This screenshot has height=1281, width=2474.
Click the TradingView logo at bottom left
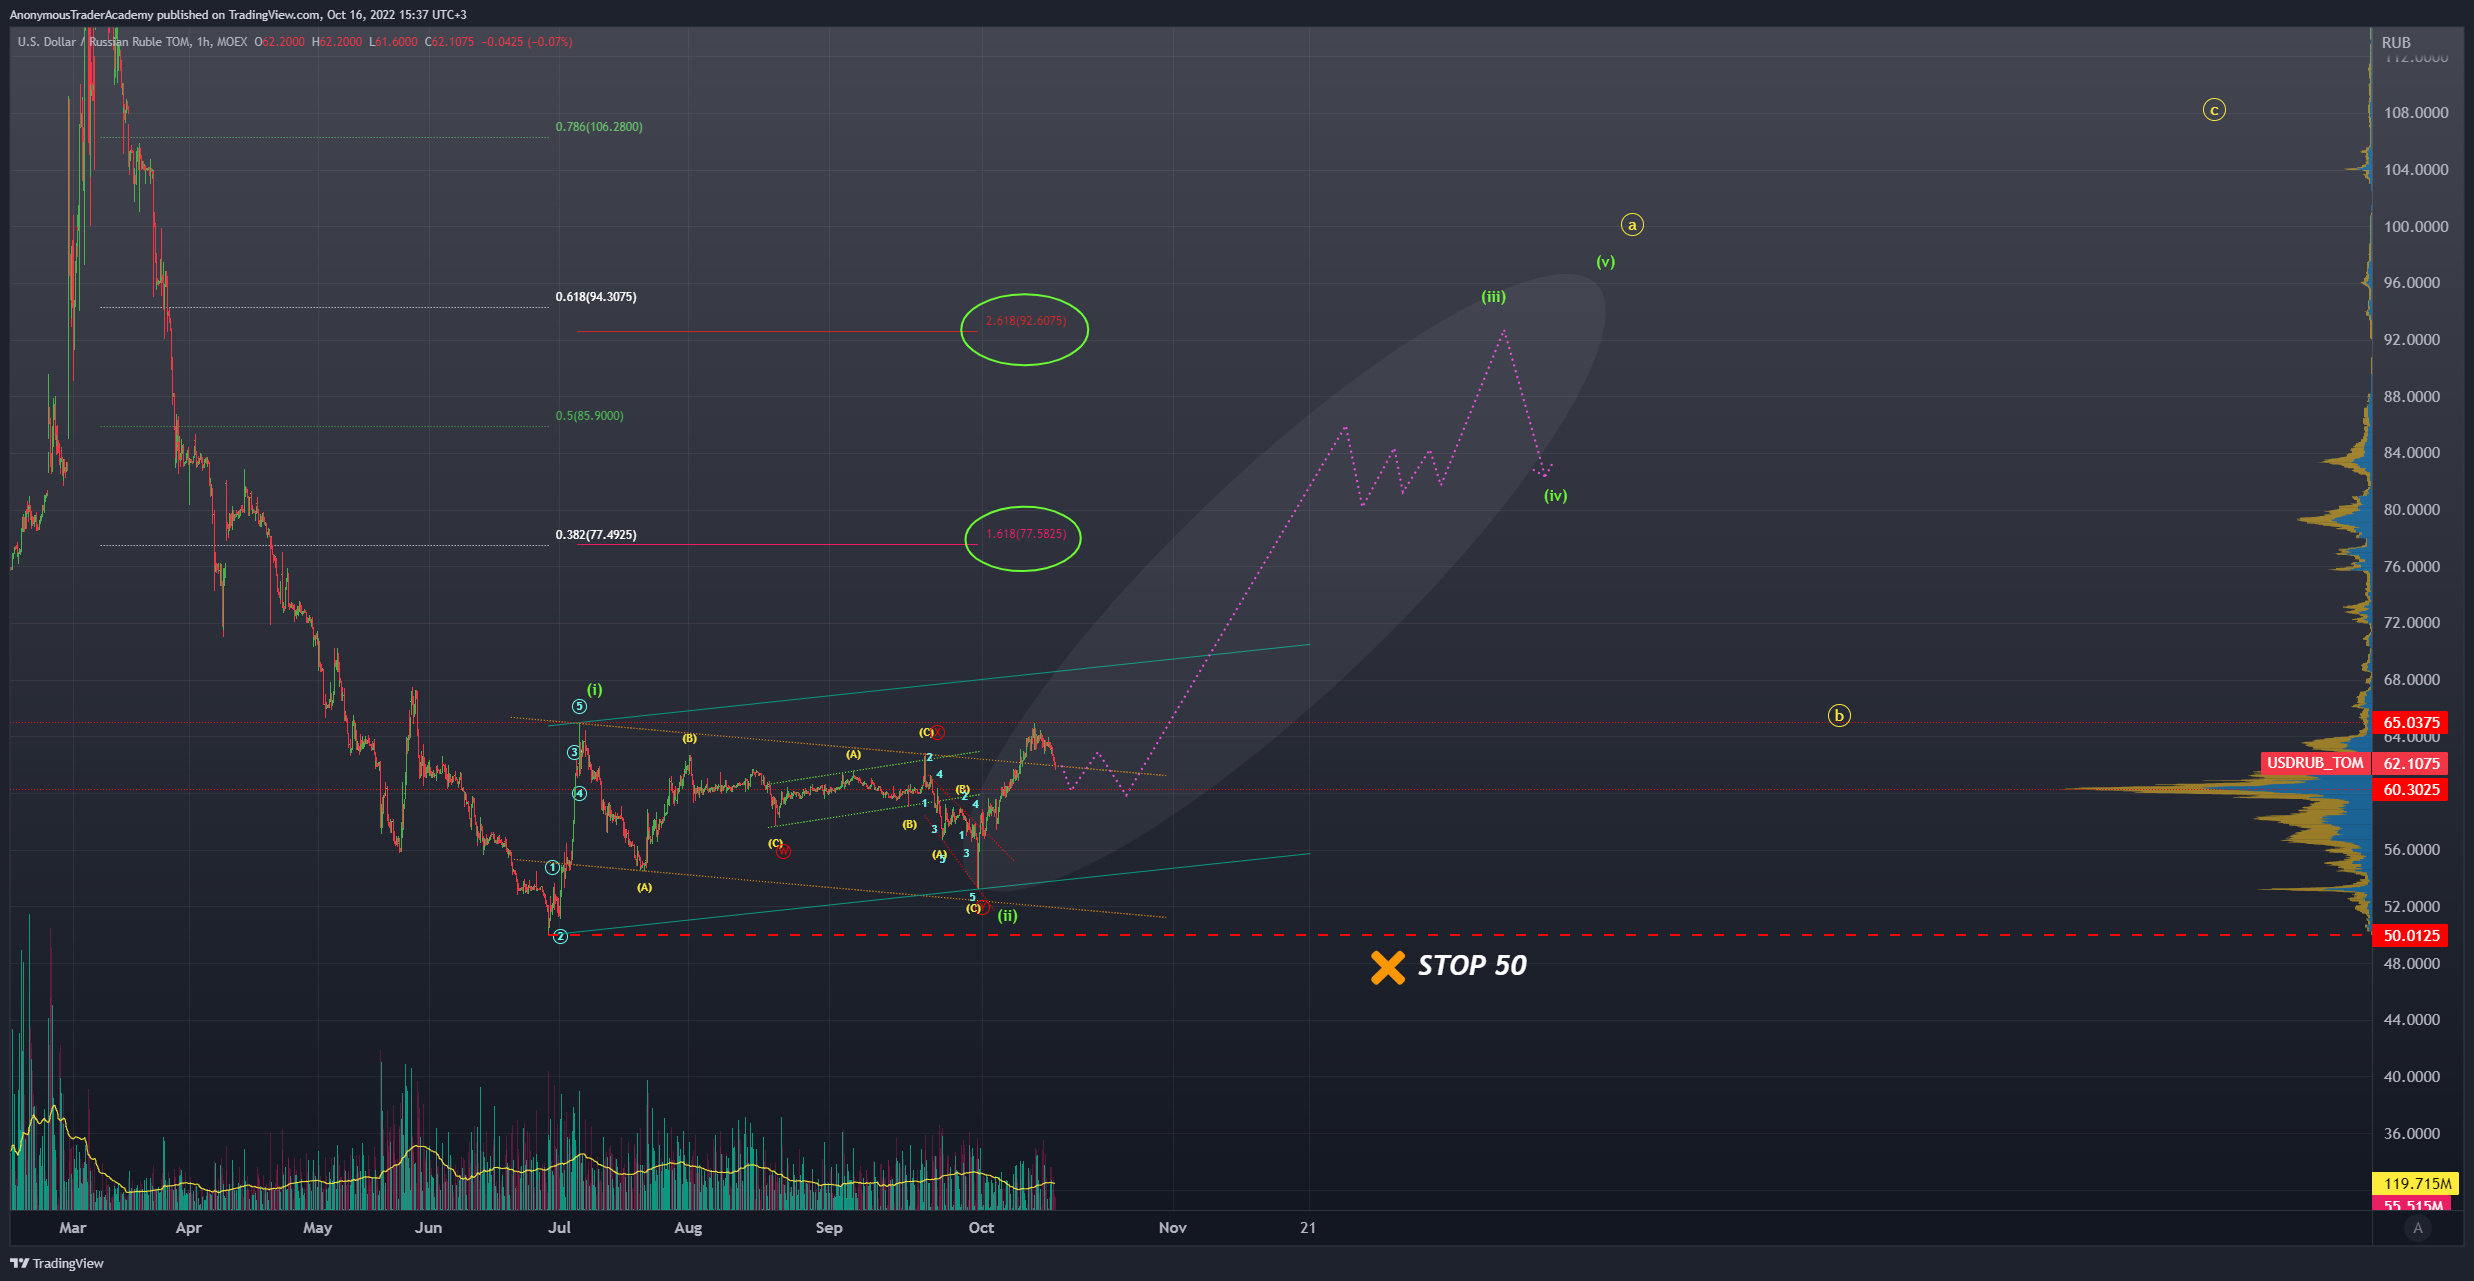57,1263
